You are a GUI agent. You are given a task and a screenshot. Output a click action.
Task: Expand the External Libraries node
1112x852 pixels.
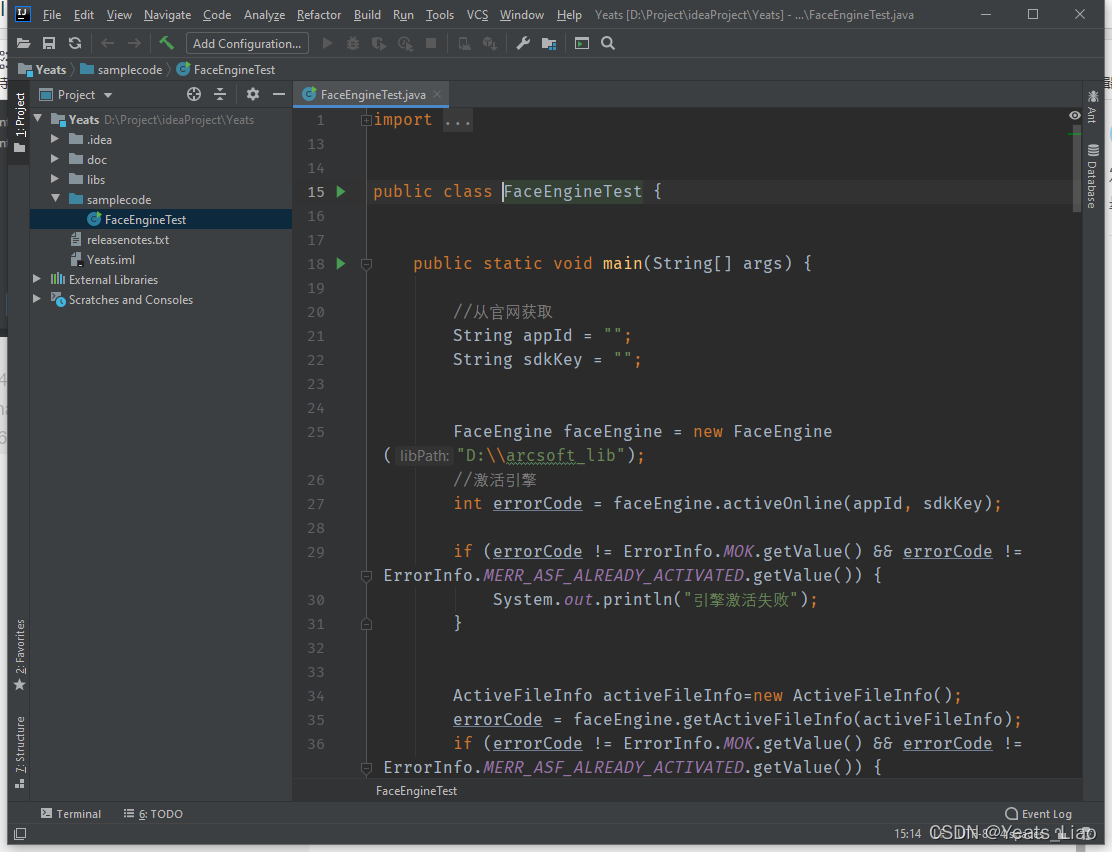tap(37, 279)
